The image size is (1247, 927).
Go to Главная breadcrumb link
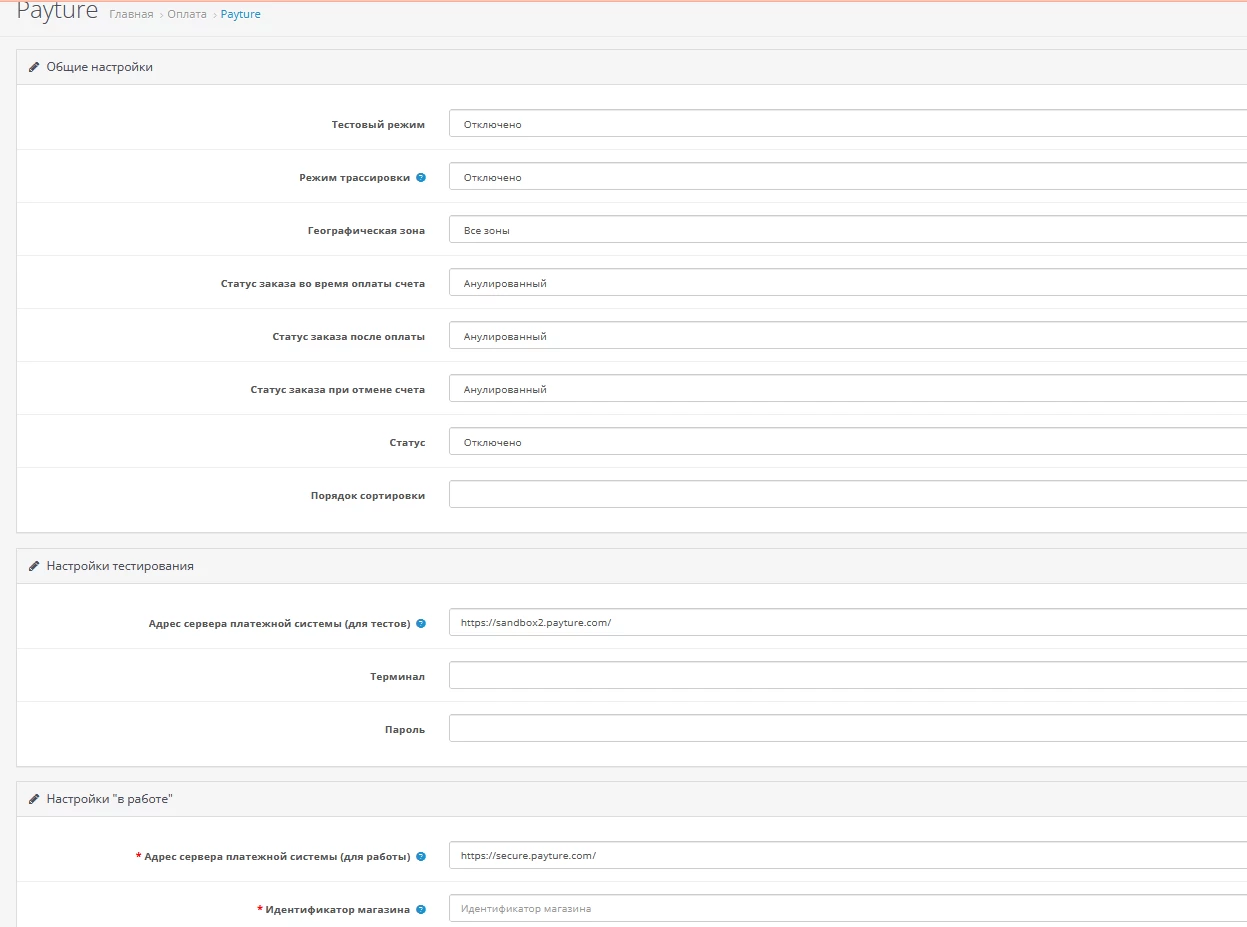pyautogui.click(x=131, y=14)
